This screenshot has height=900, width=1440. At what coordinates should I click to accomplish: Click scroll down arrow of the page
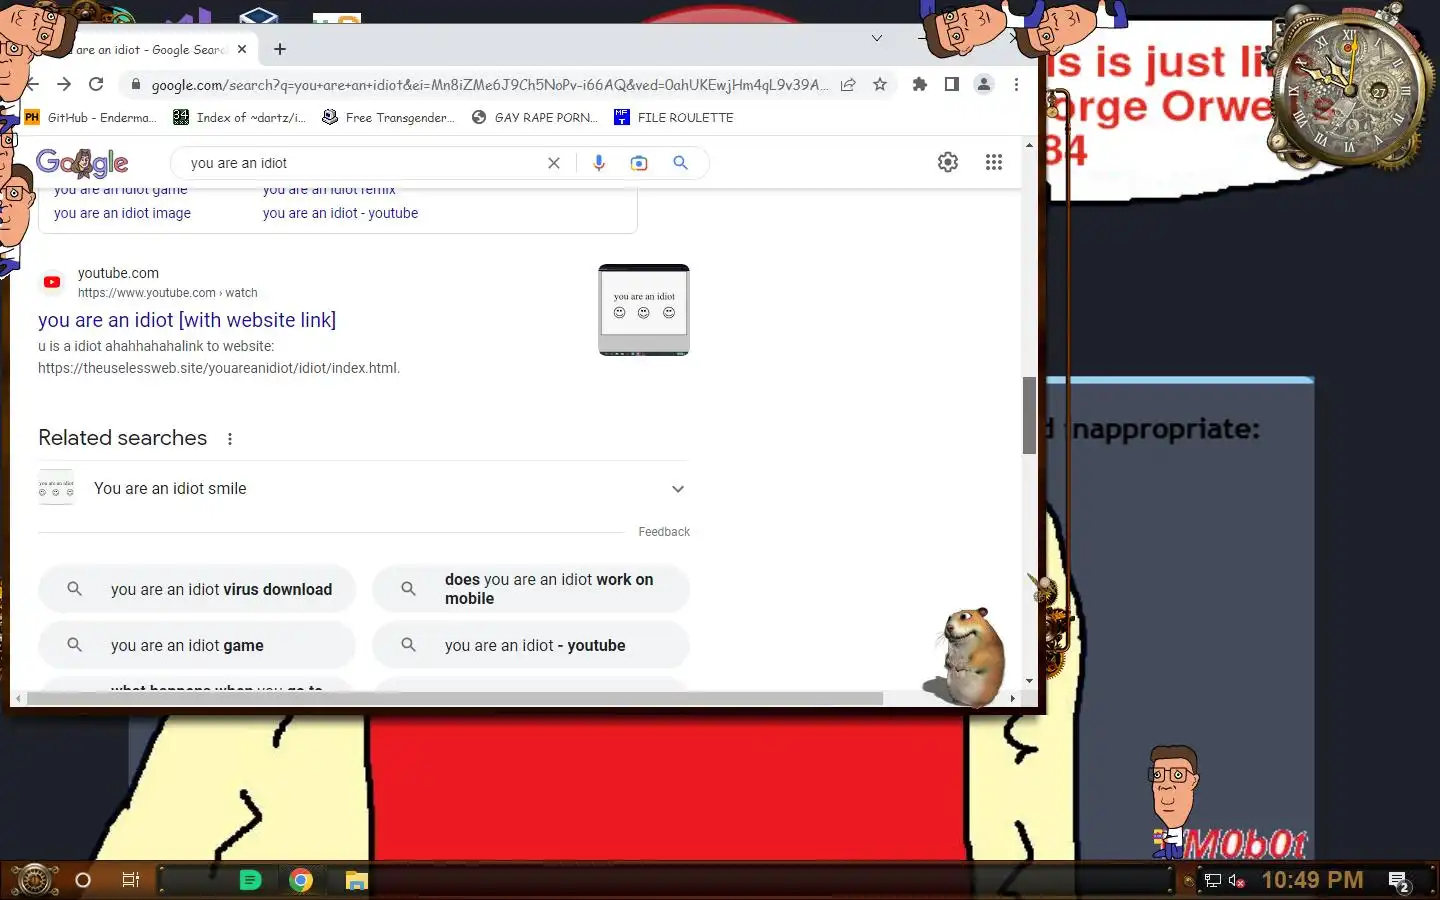click(x=1029, y=681)
